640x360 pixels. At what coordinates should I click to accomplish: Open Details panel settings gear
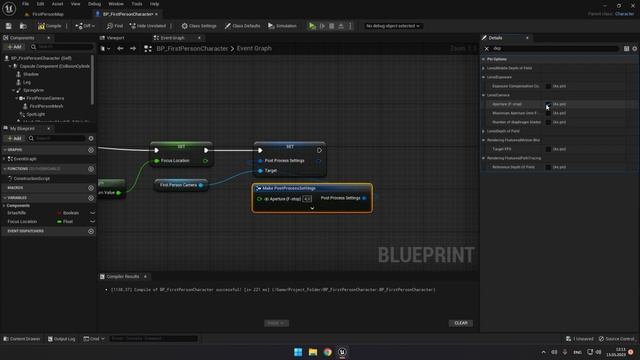[635, 49]
